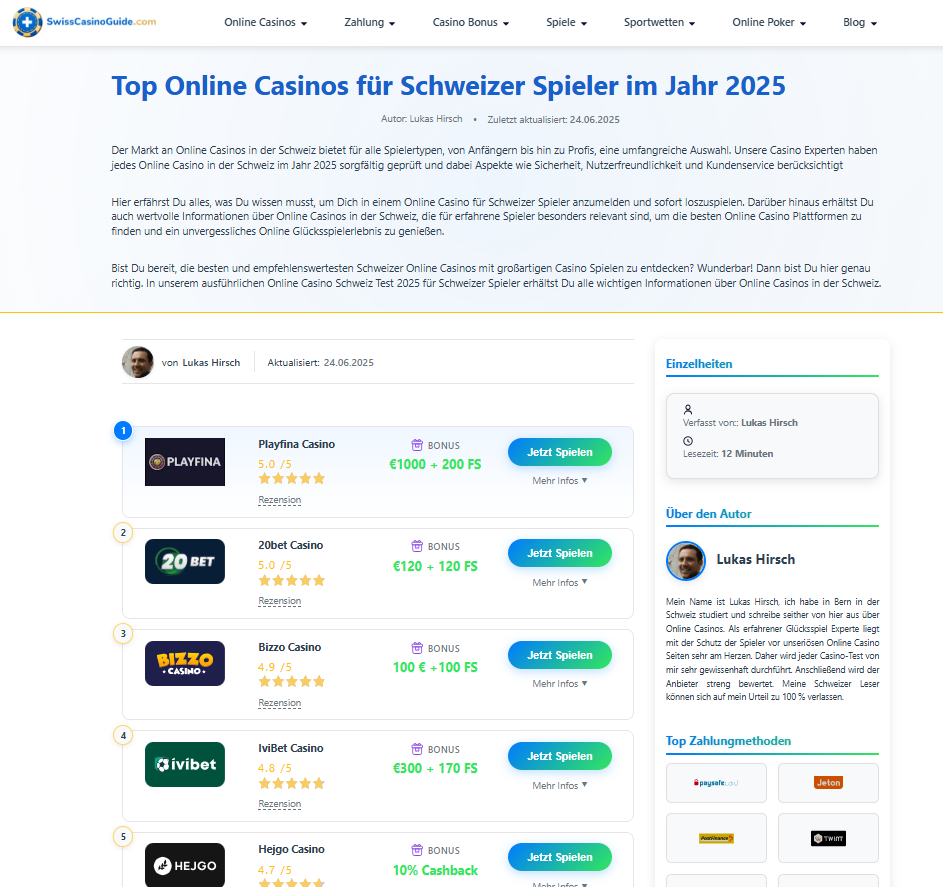The image size is (943, 887).
Task: Select the PostFinance payment method icon
Action: (x=716, y=838)
